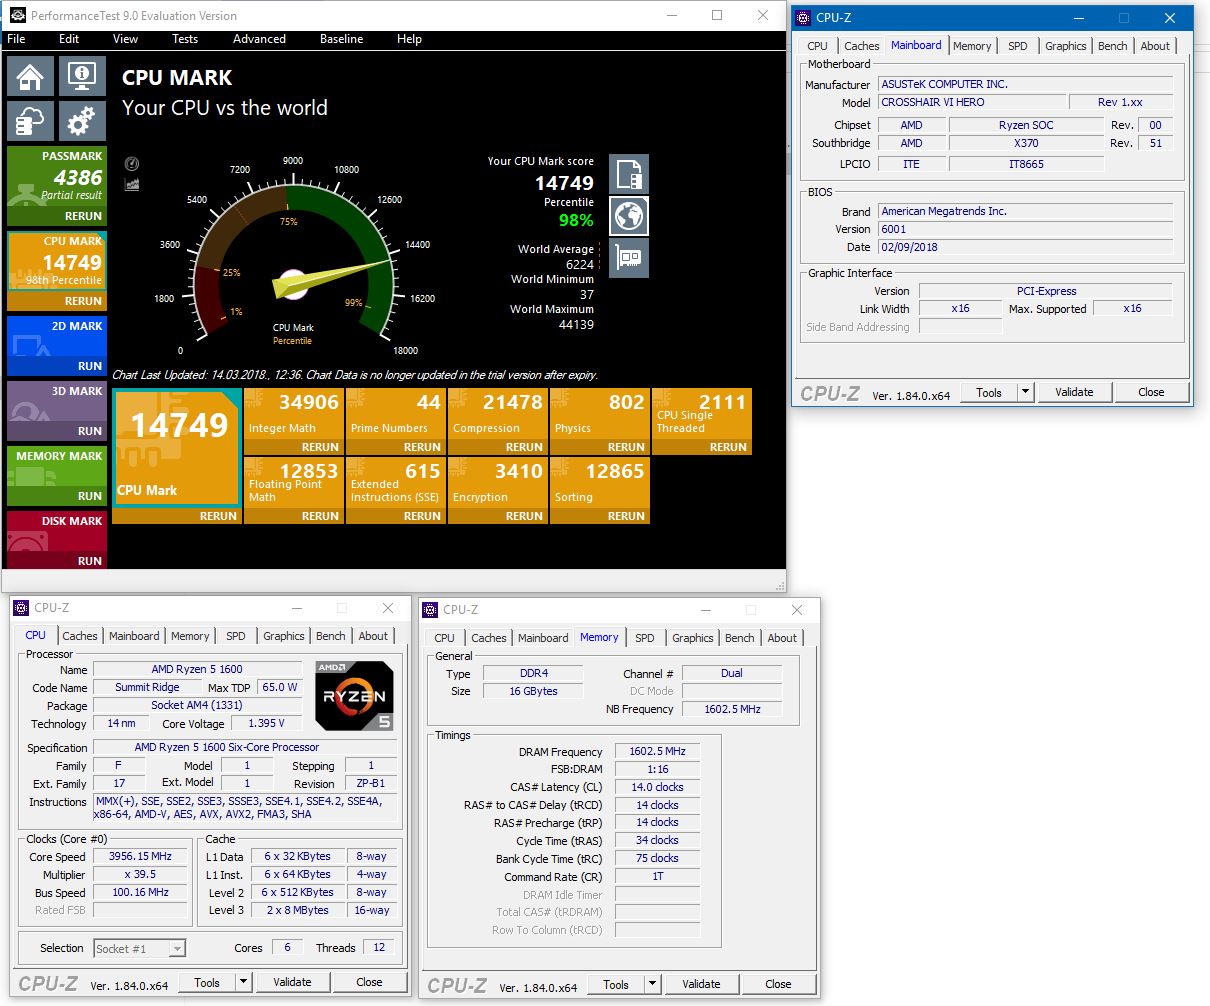Image resolution: width=1210 pixels, height=1006 pixels.
Task: Rerun the PassMark overall test
Action: [83, 216]
